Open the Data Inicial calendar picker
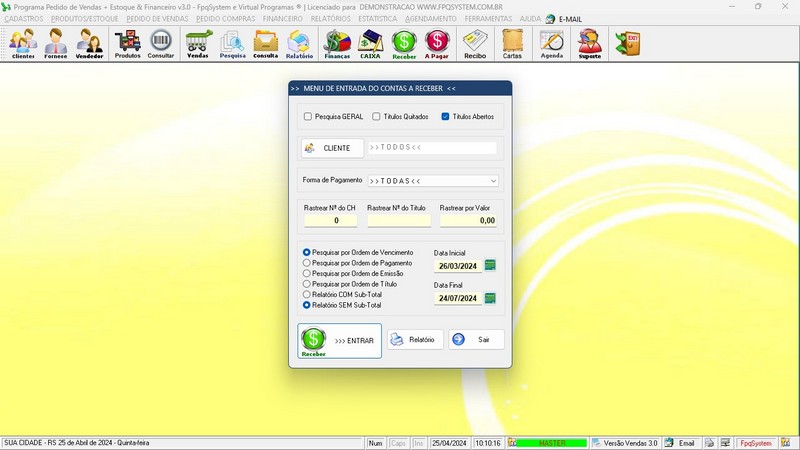 490,265
